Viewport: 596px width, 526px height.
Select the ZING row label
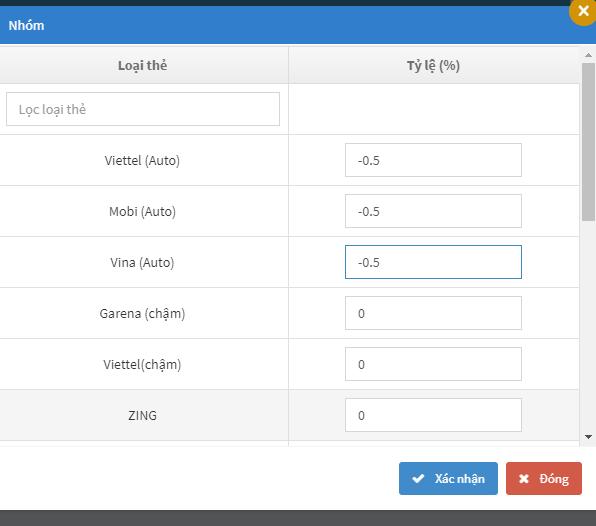[142, 415]
